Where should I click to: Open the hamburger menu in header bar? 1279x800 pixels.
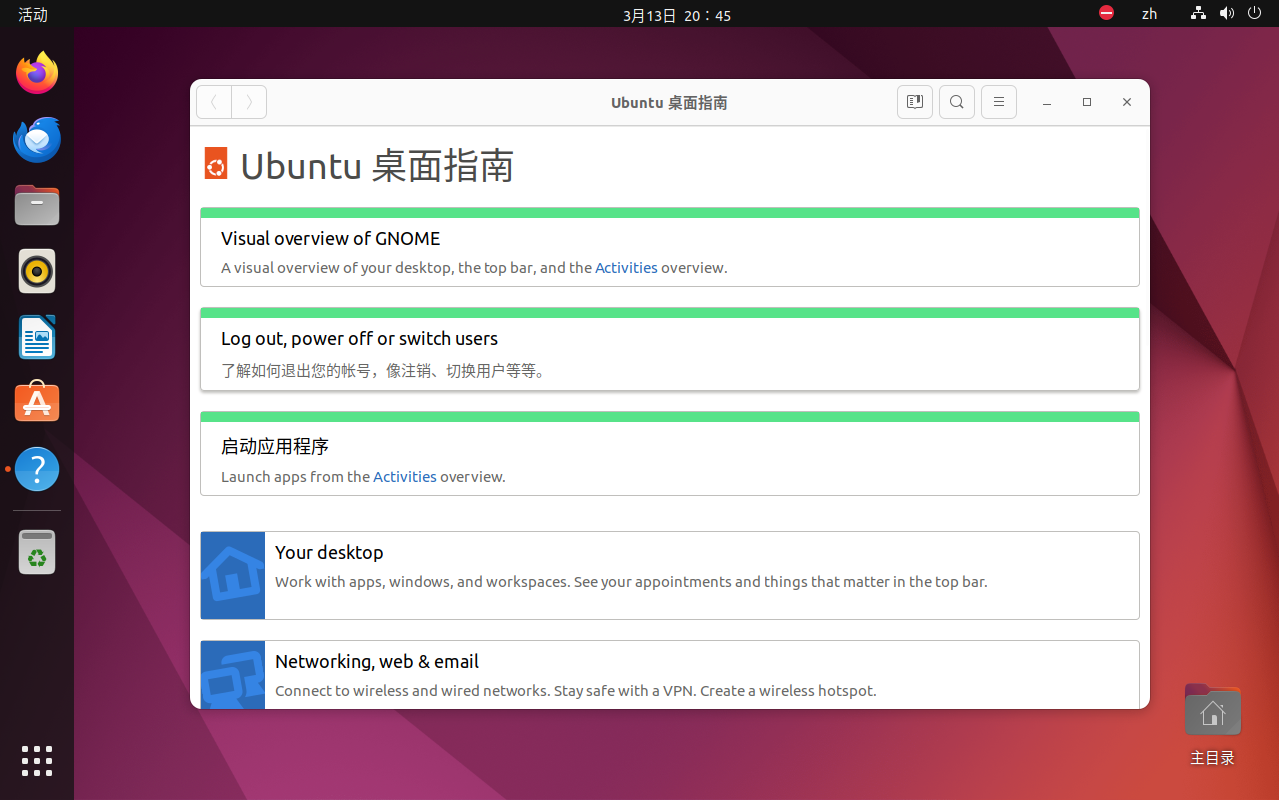pyautogui.click(x=999, y=102)
